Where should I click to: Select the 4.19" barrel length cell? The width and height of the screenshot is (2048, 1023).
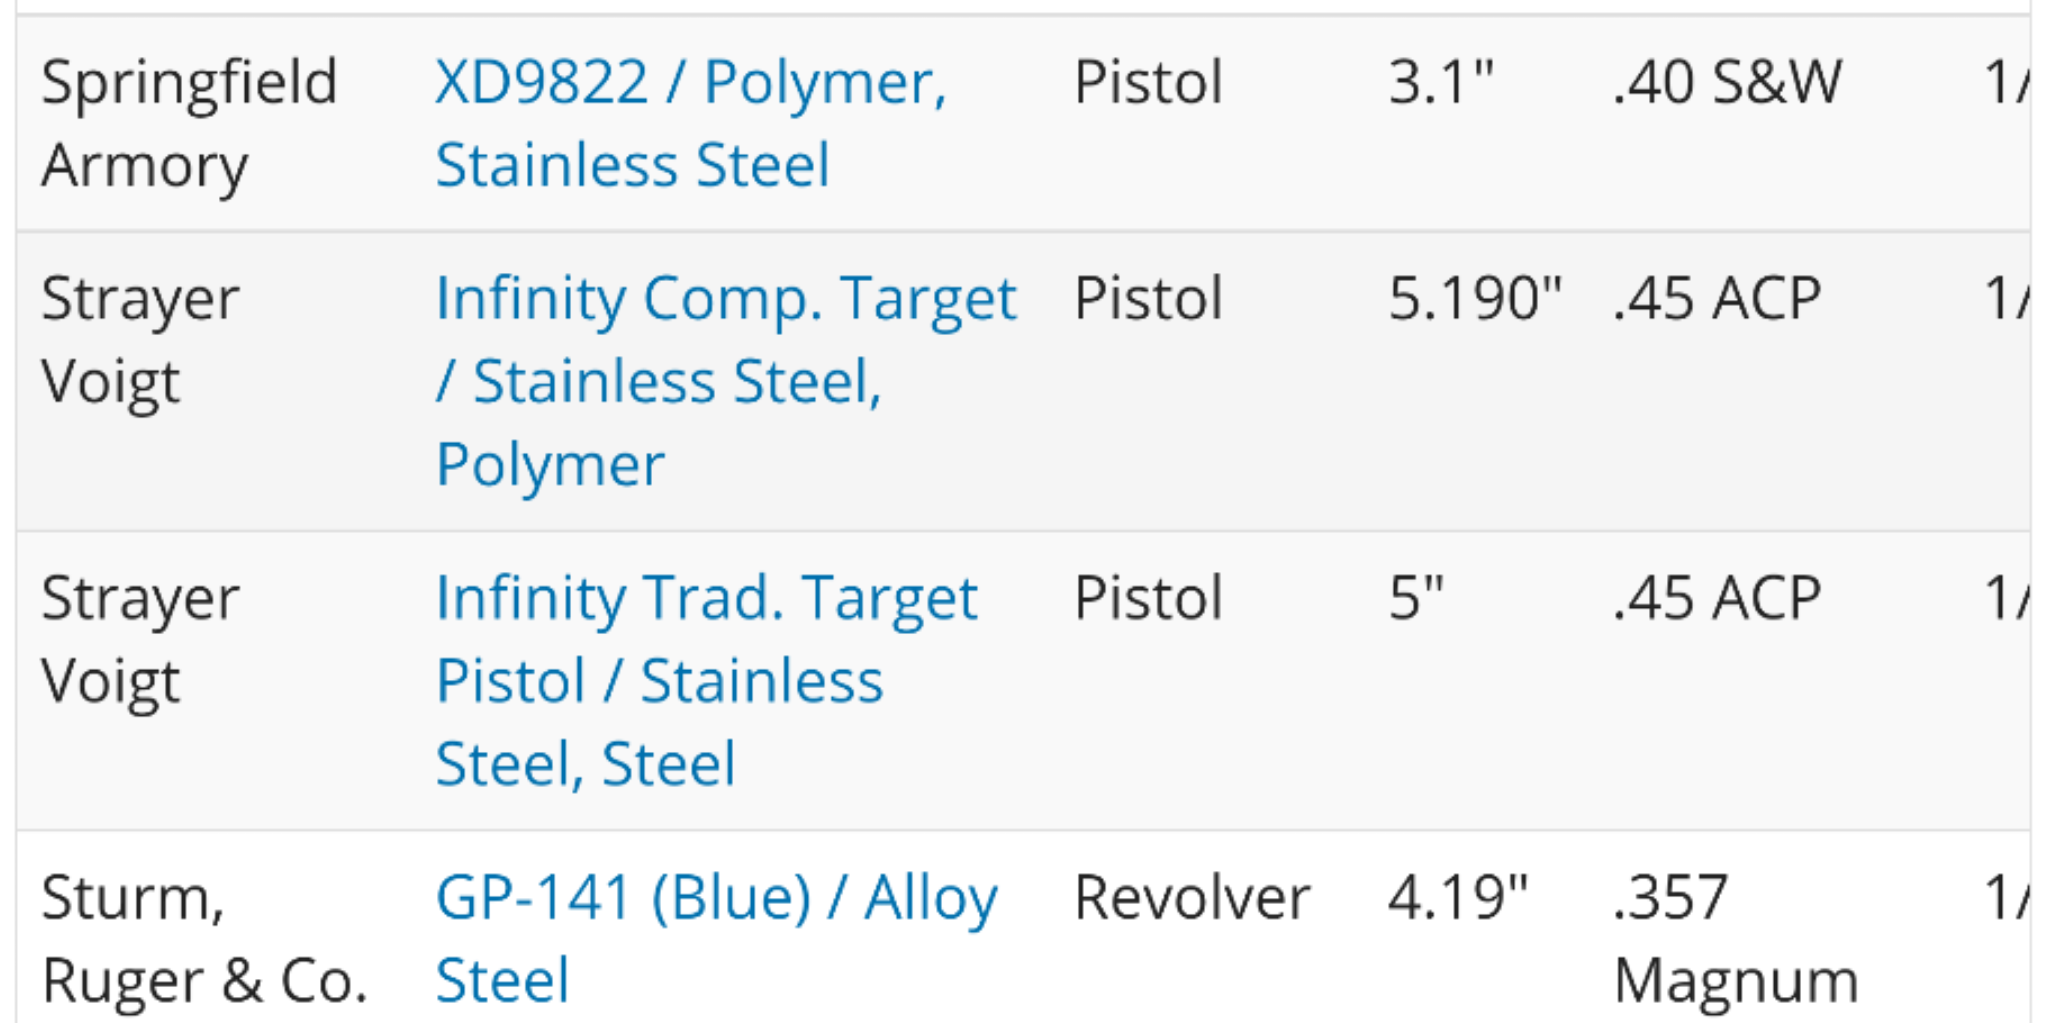[x=1458, y=897]
